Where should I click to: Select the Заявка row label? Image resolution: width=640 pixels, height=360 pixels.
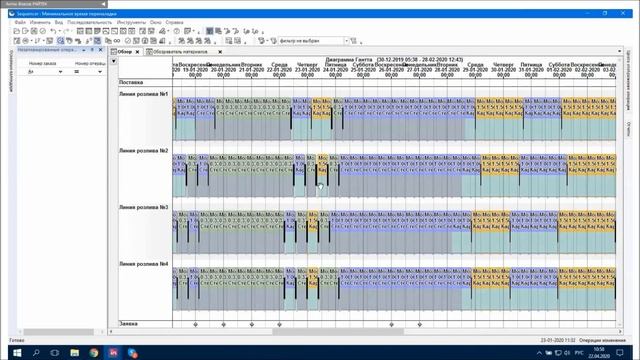tap(128, 324)
